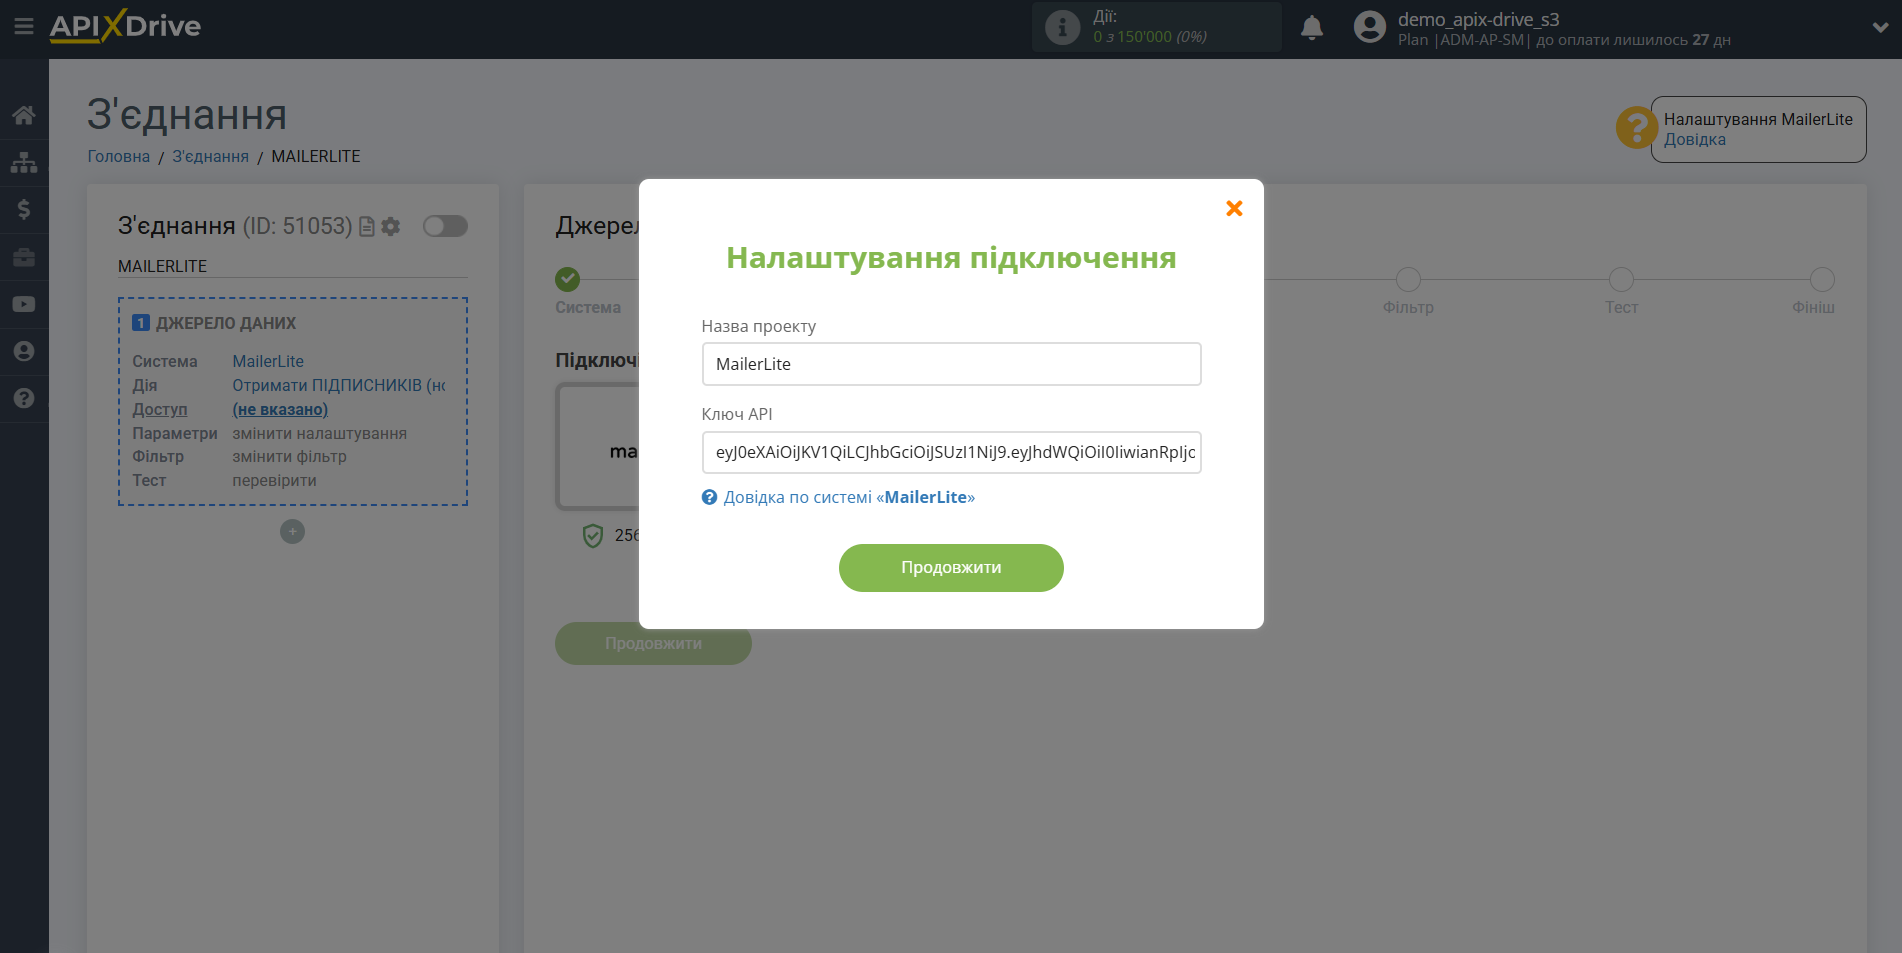
Task: Click перевірити text
Action: pyautogui.click(x=274, y=480)
